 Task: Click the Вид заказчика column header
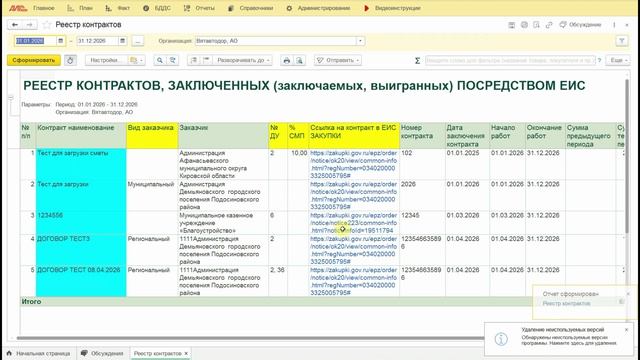point(152,136)
